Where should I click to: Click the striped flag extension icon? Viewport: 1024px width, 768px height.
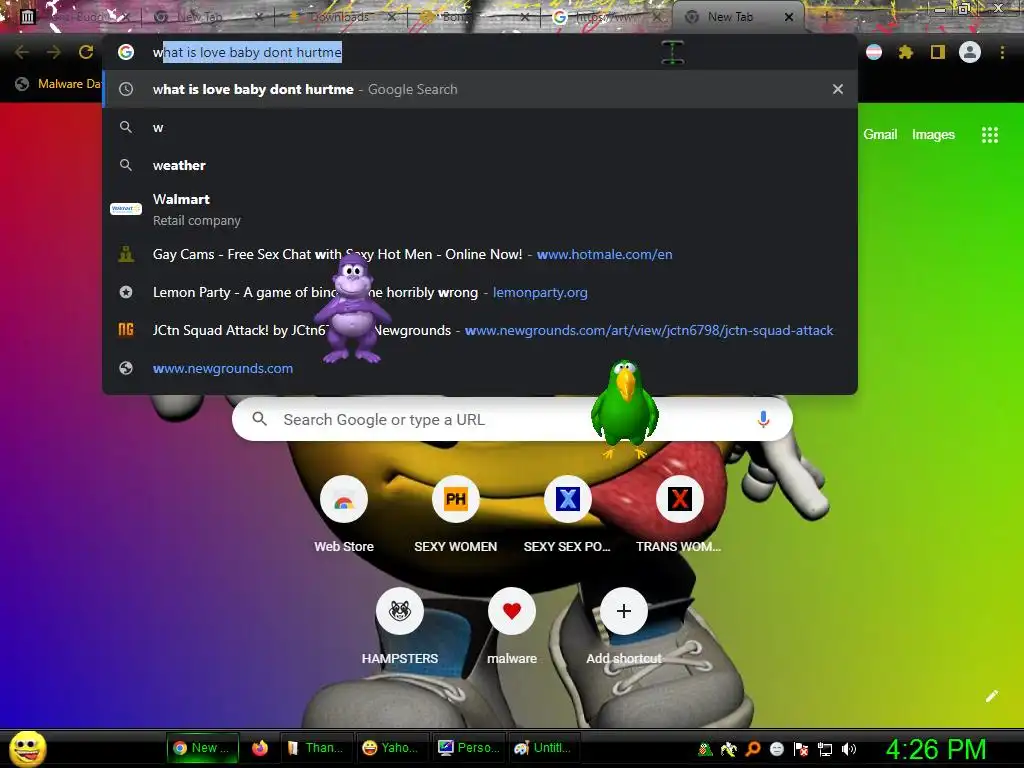tap(874, 52)
